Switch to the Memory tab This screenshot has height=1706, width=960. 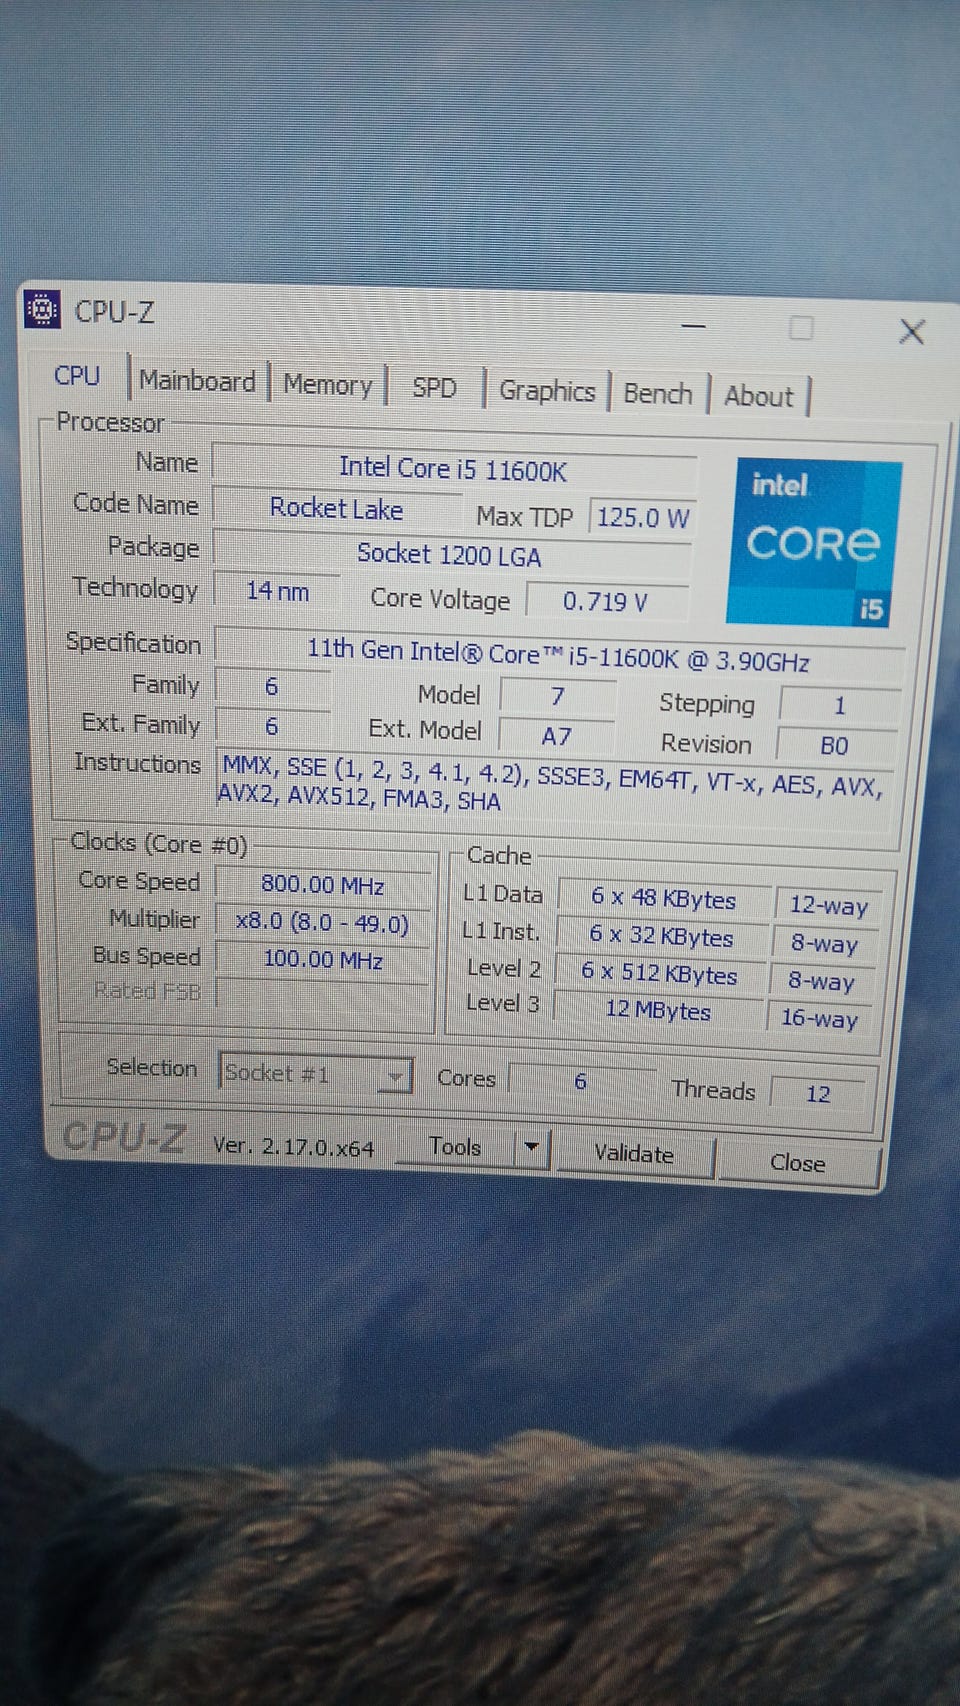point(327,385)
